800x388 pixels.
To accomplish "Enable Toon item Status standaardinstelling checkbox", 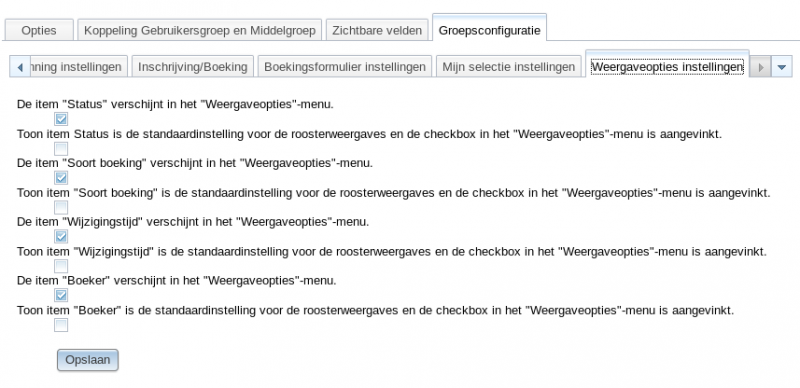I will 61,149.
